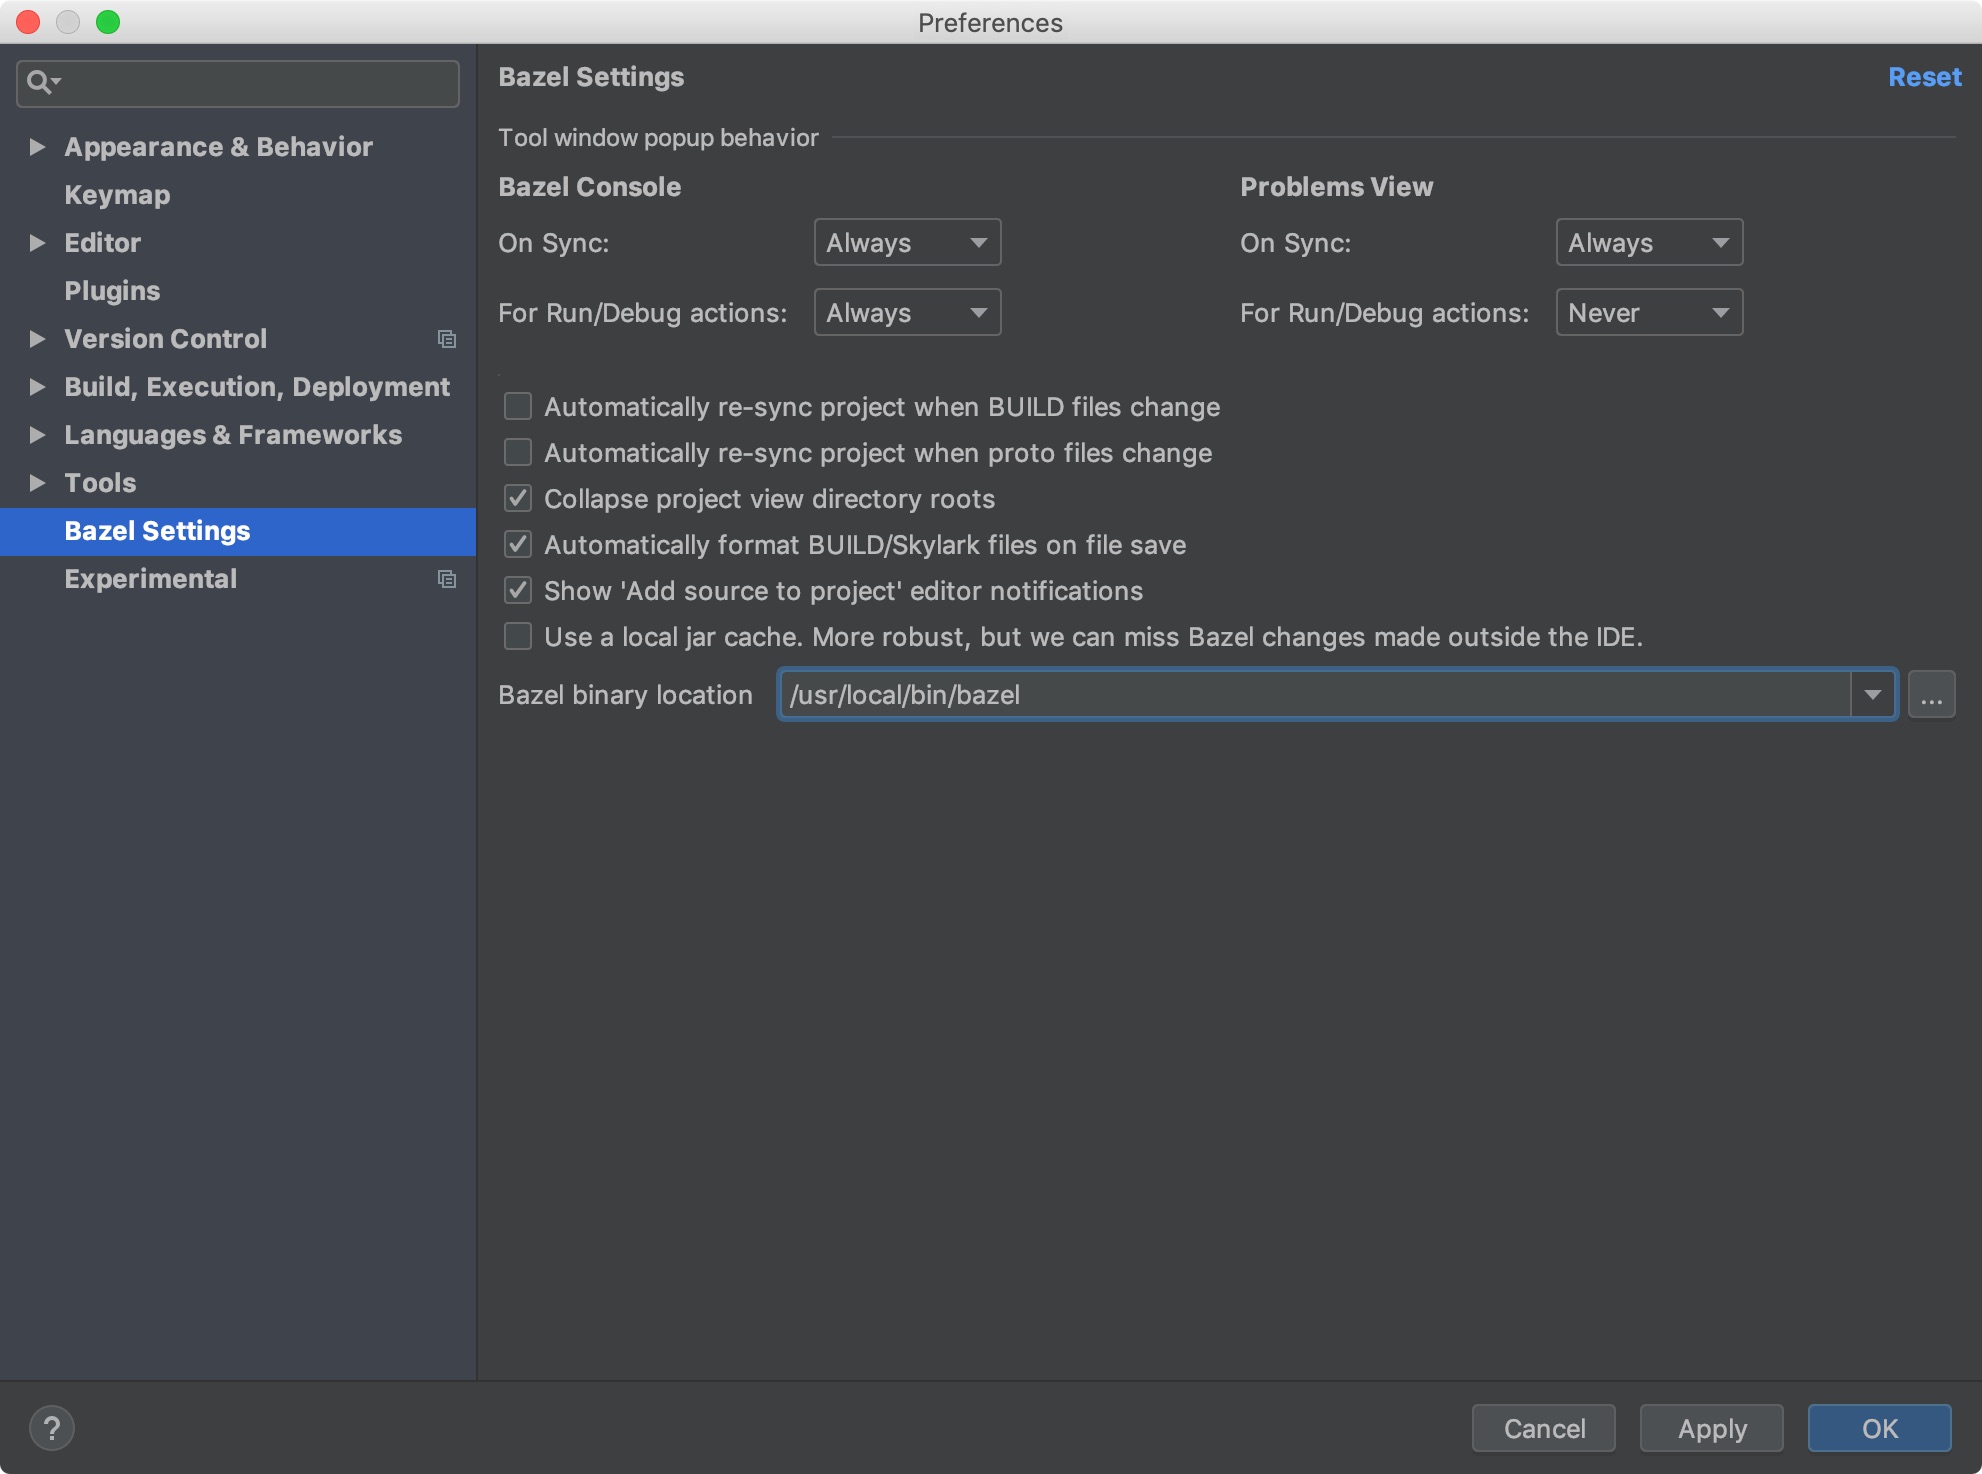Expand the Appearance & Behavior arrow
Viewport: 1982px width, 1474px height.
[x=37, y=147]
